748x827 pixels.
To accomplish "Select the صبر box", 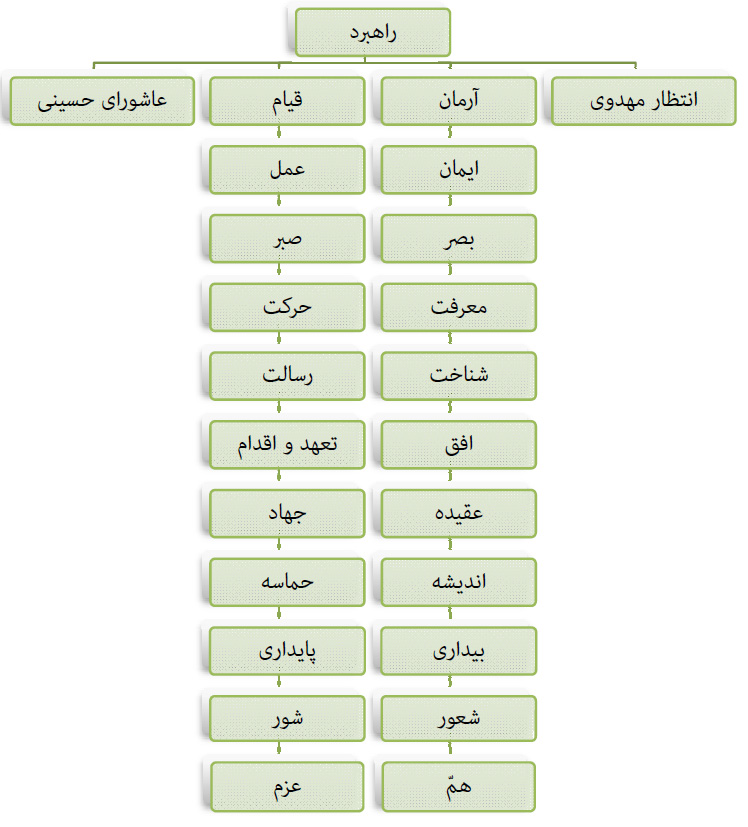I will pos(288,239).
